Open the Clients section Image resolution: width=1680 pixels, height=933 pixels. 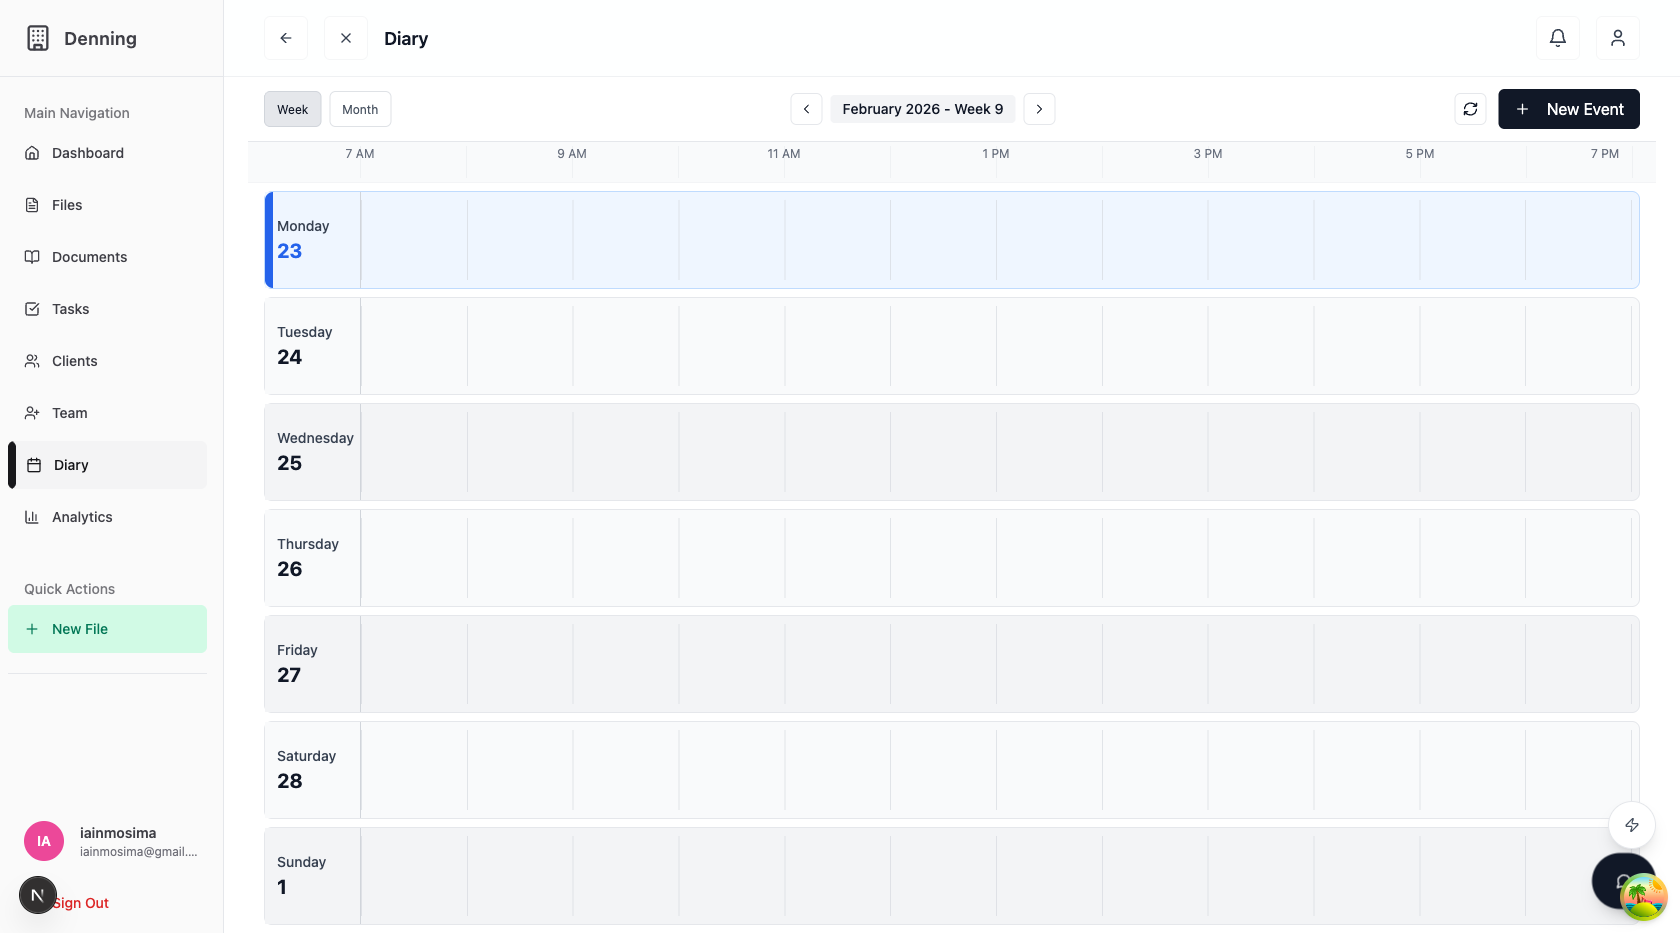pyautogui.click(x=74, y=360)
